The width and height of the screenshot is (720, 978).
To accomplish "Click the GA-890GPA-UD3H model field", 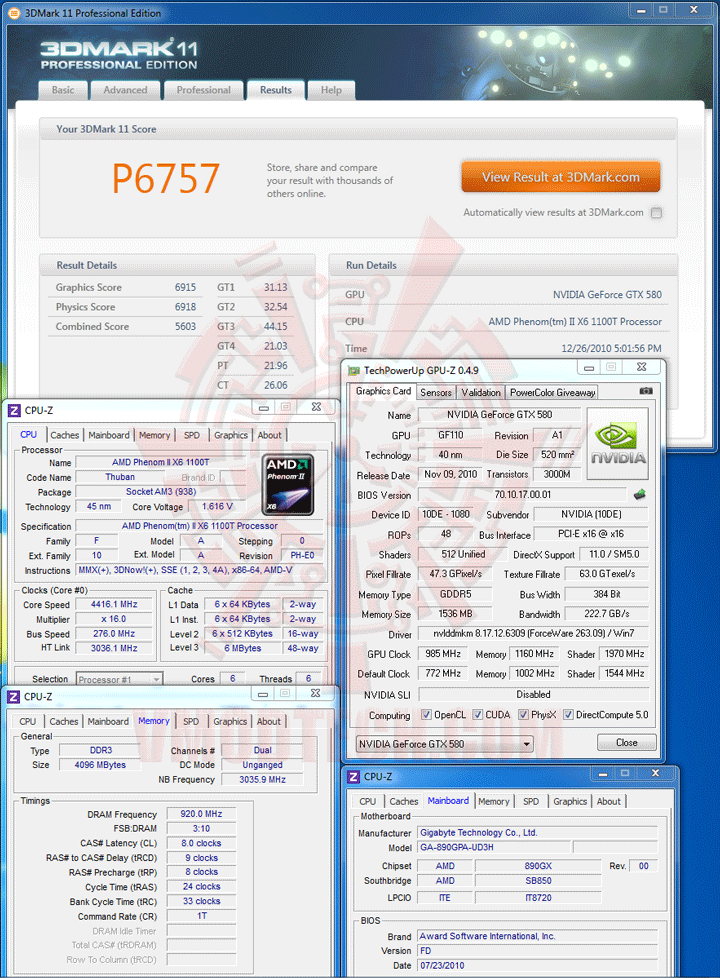I will [x=494, y=848].
